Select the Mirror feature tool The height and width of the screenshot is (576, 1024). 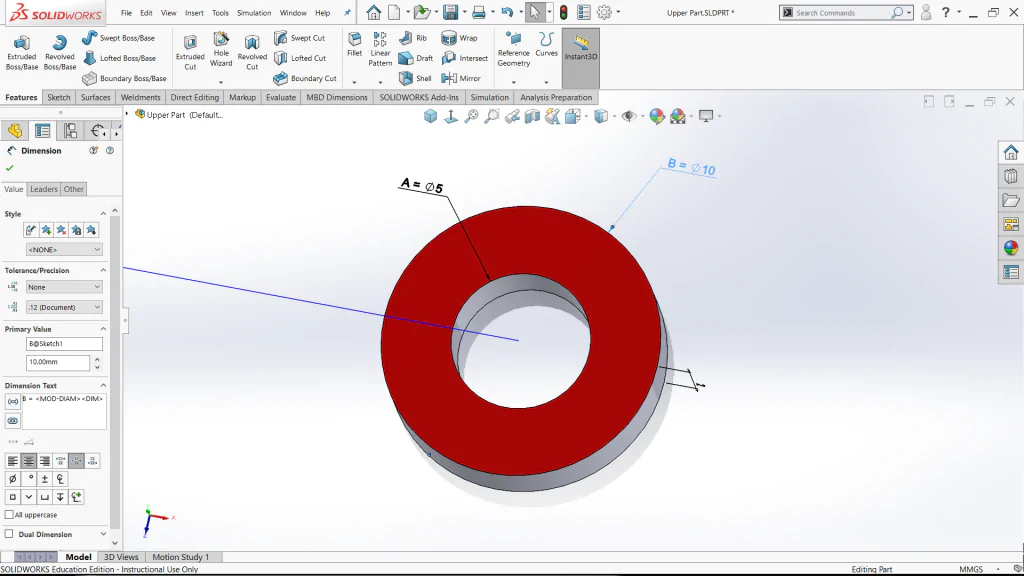pos(461,78)
